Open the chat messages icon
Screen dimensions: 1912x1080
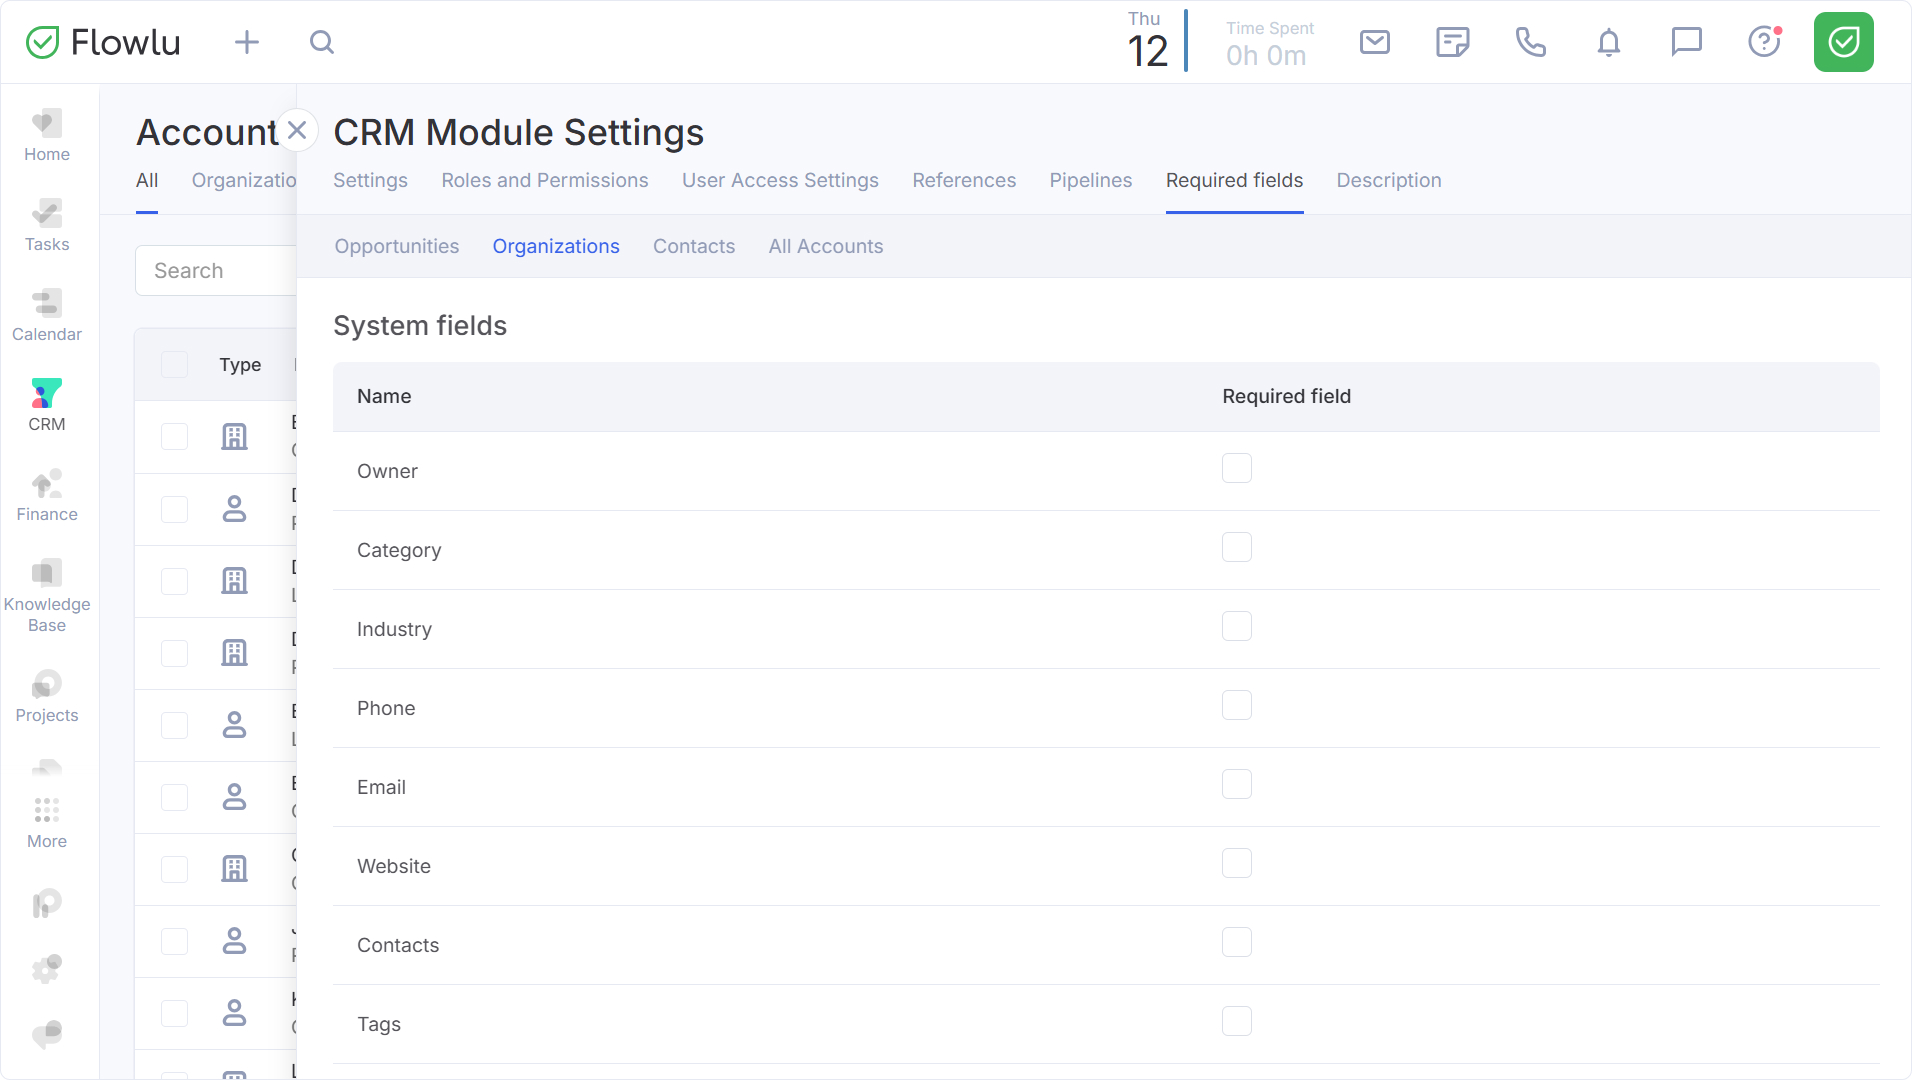point(1686,42)
